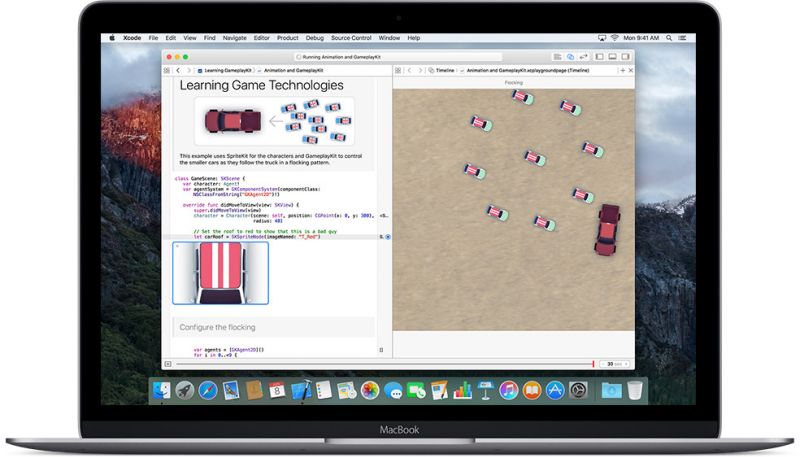Viewport: 800px width, 457px height.
Task: Go back in the timeline editor
Action: (x=409, y=70)
